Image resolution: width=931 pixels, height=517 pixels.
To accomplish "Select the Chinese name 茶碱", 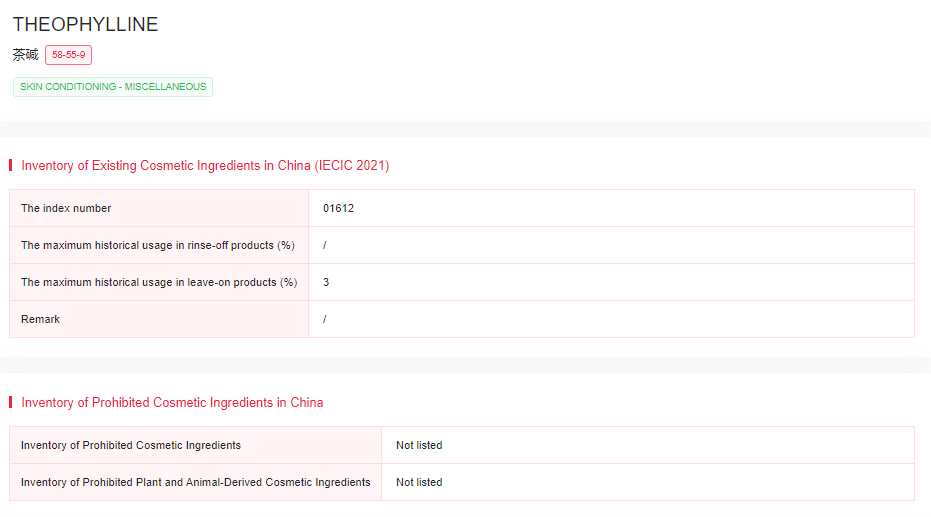I will pyautogui.click(x=25, y=55).
